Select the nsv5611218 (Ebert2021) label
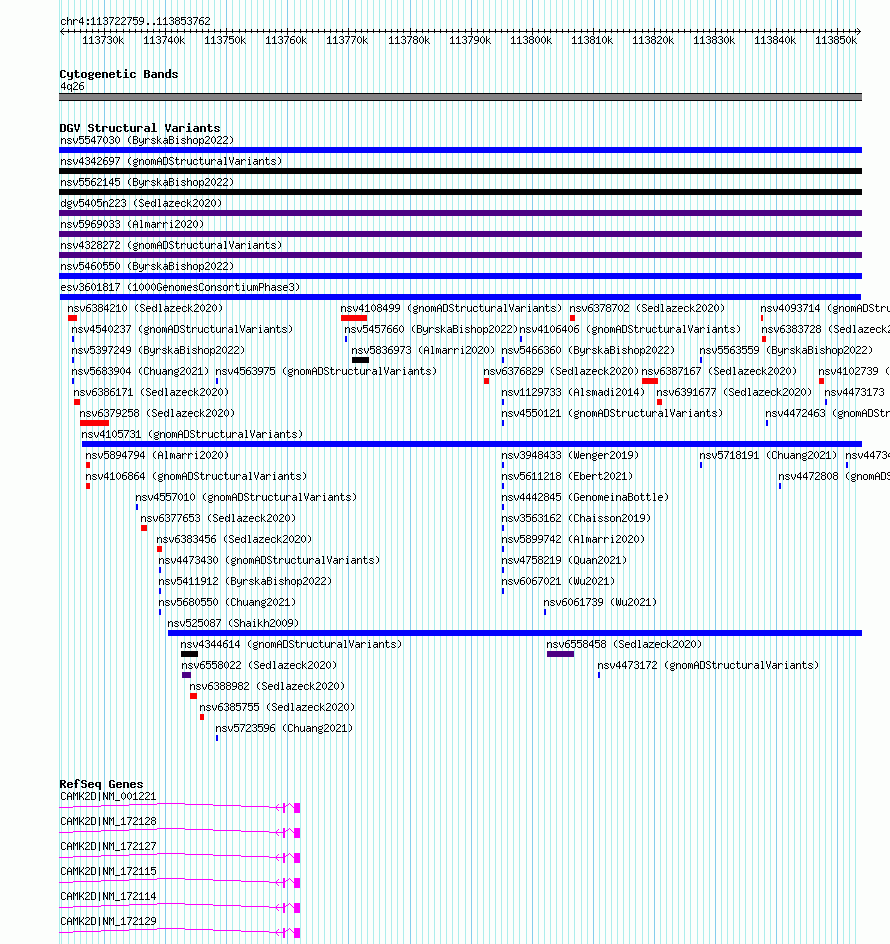 567,477
